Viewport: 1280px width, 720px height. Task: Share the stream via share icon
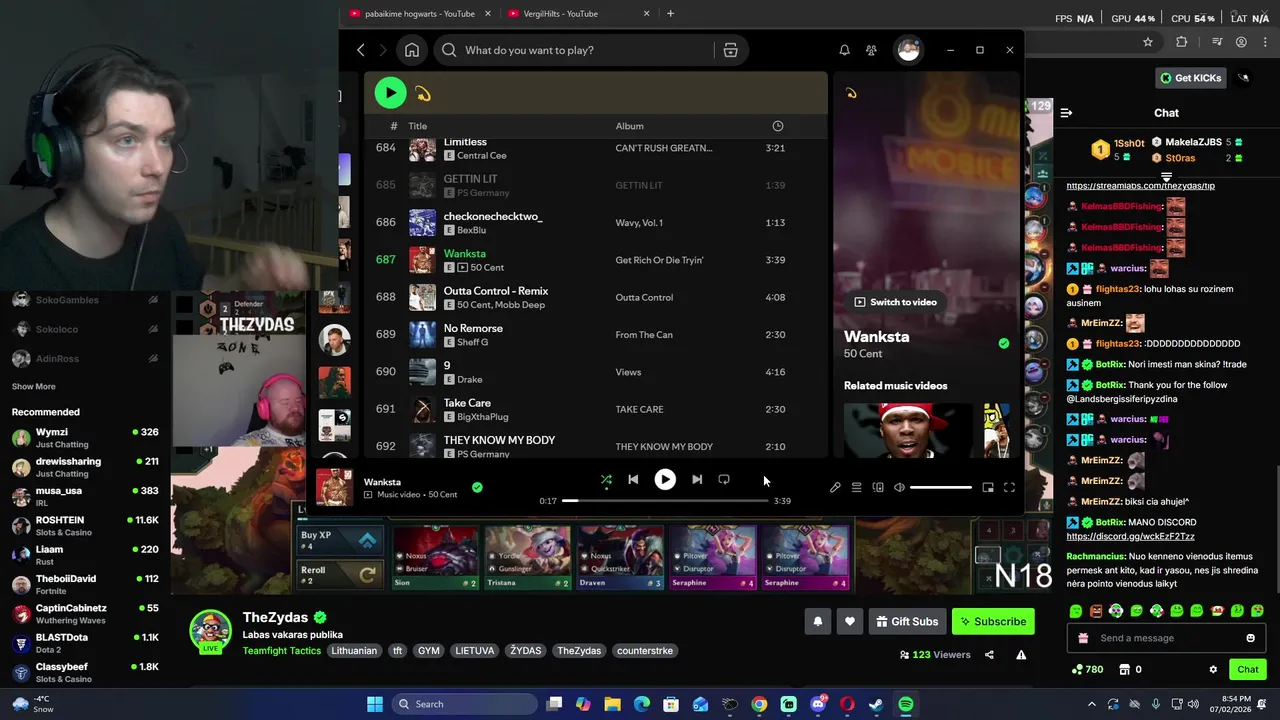[x=989, y=655]
